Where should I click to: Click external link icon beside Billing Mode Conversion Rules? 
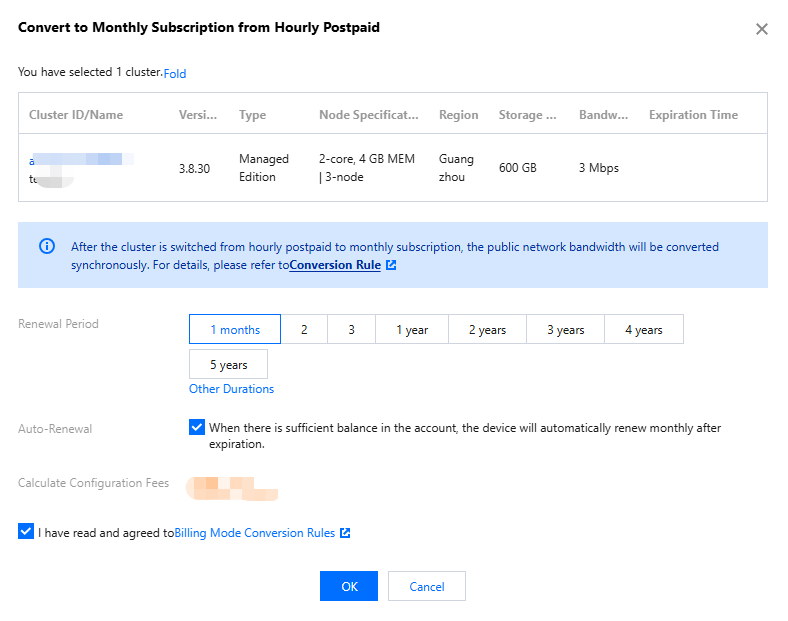point(345,533)
